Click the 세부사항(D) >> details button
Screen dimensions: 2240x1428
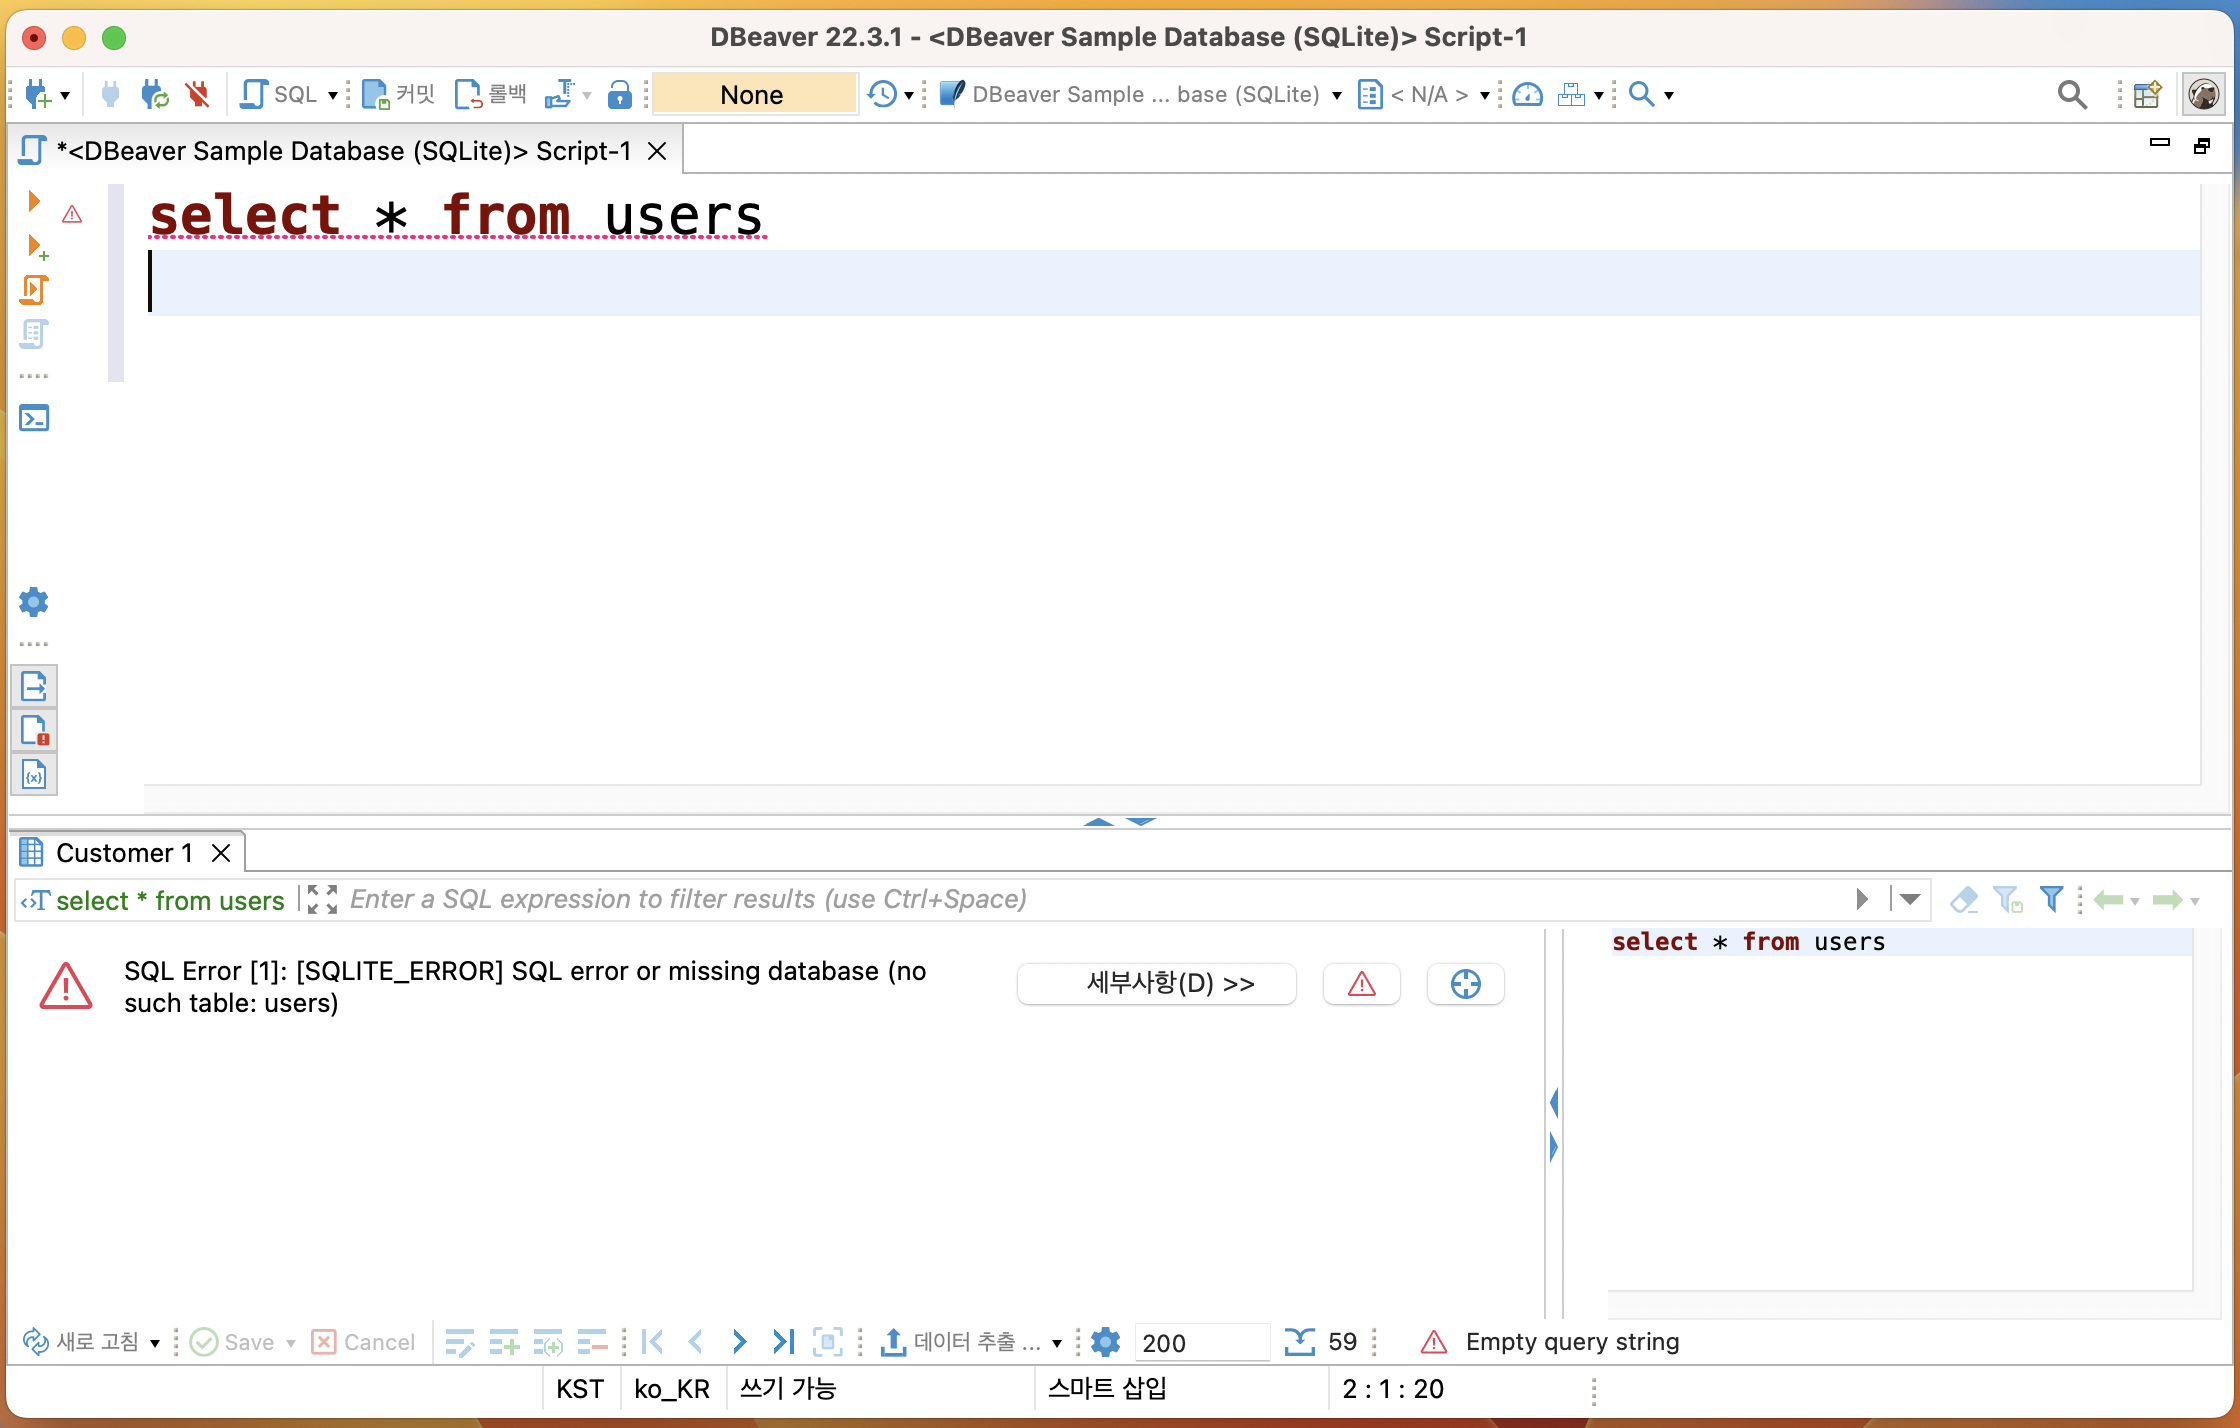pyautogui.click(x=1157, y=984)
